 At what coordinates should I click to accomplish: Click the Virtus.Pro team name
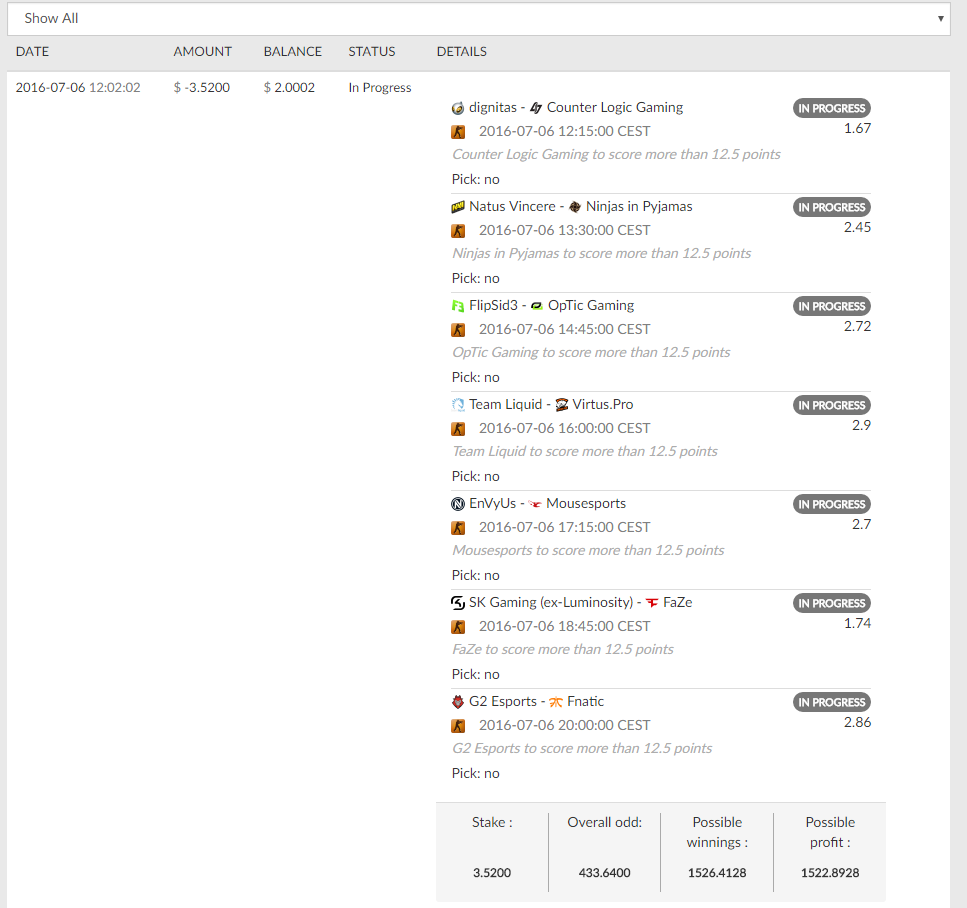(x=603, y=405)
